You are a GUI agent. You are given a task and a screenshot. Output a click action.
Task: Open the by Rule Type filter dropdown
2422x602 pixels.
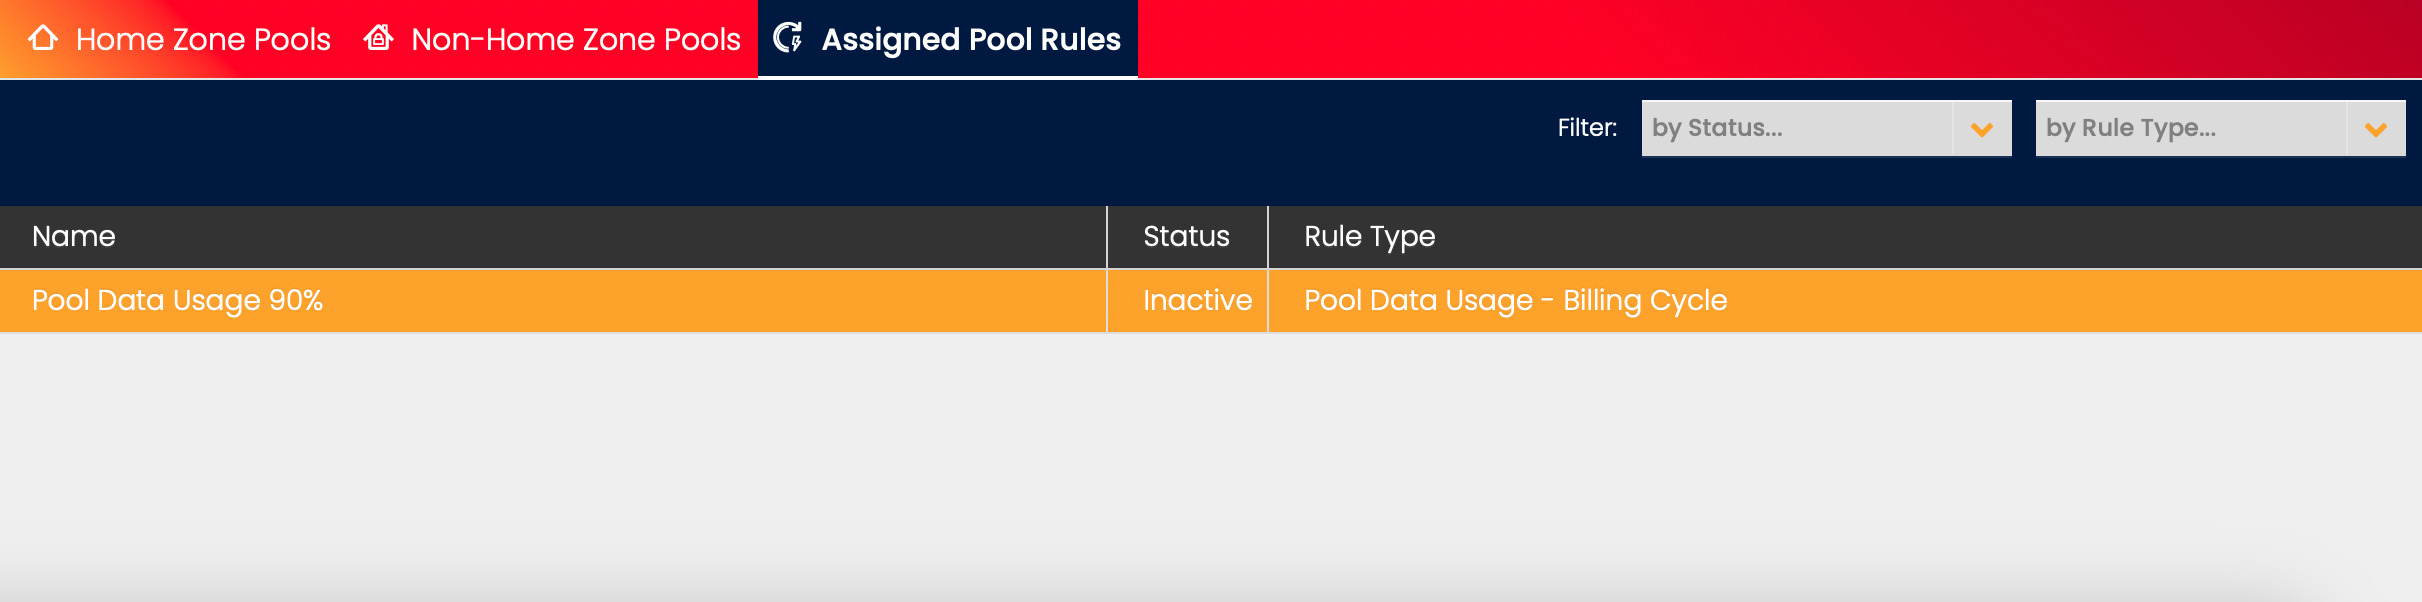[x=2190, y=128]
